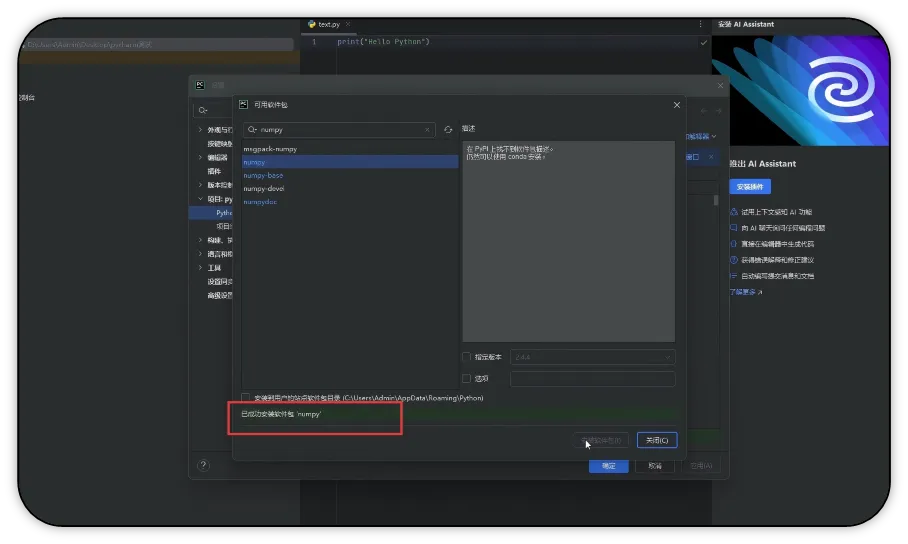
Task: Select 插件 in Settings tree
Action: [214, 171]
